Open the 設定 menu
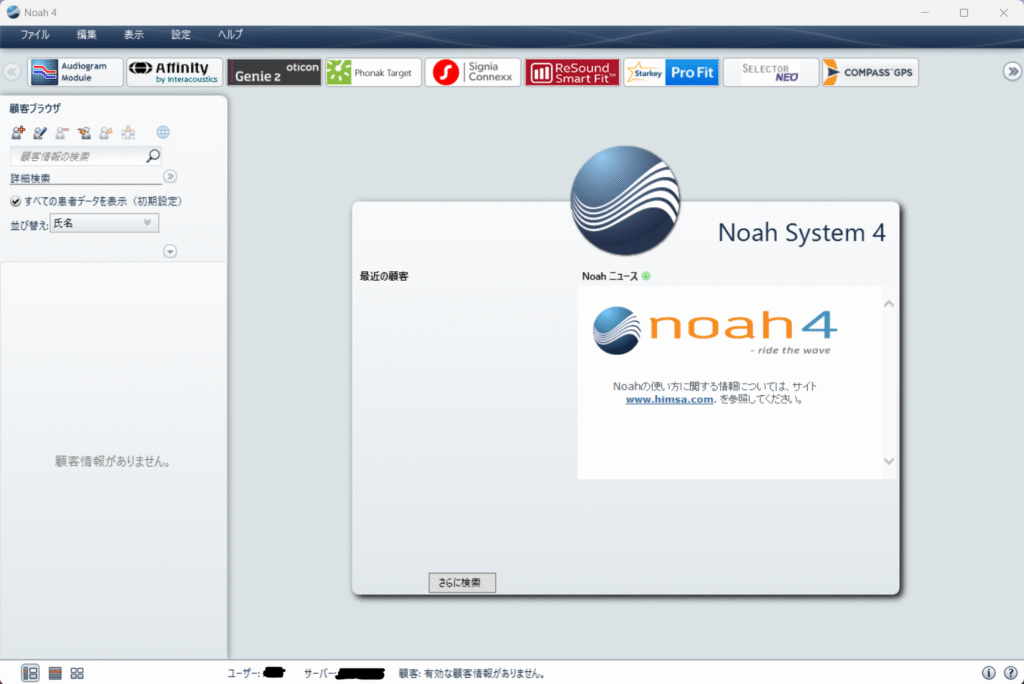Image resolution: width=1024 pixels, height=684 pixels. click(x=181, y=35)
